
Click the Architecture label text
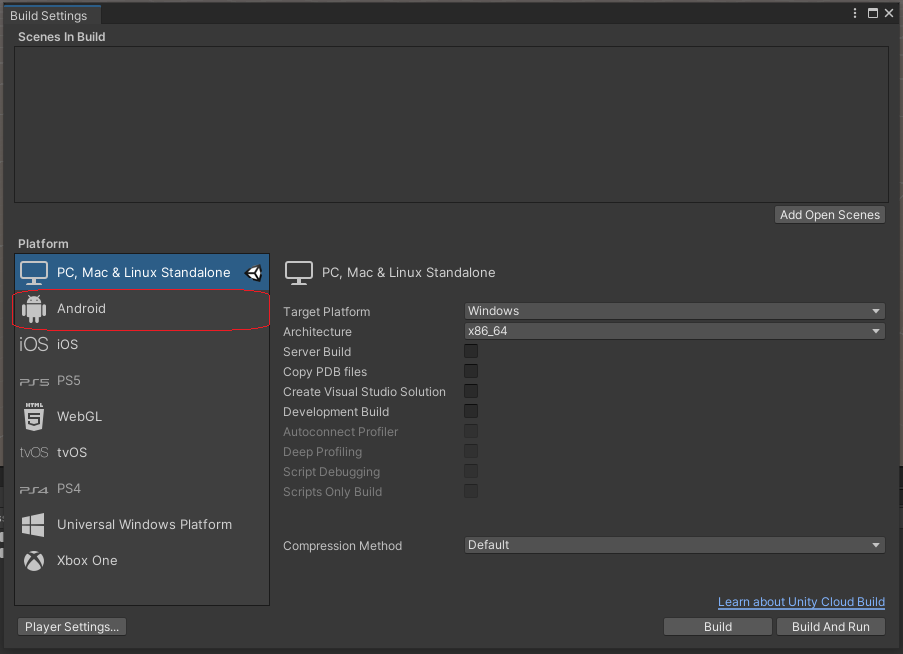317,332
